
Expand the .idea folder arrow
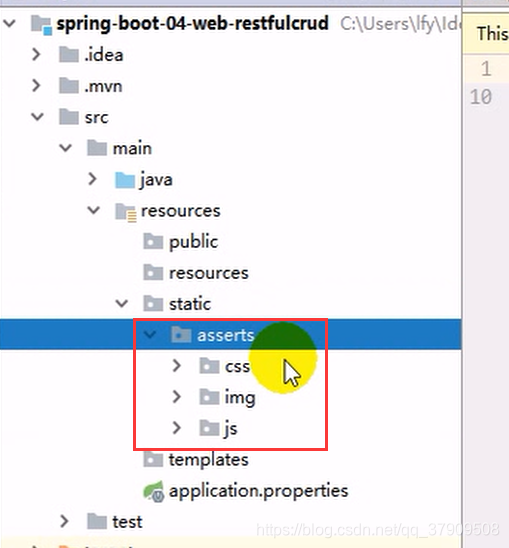click(36, 55)
